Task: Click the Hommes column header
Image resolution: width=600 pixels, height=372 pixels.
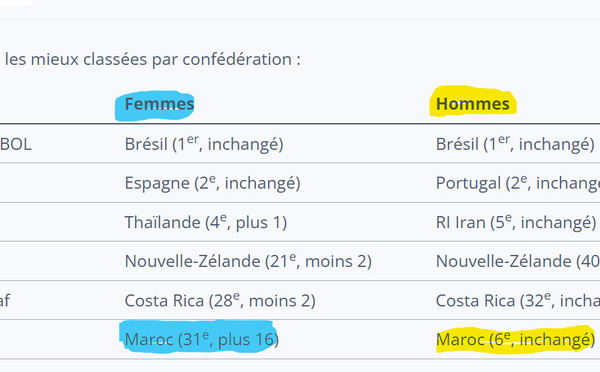Action: 473,104
